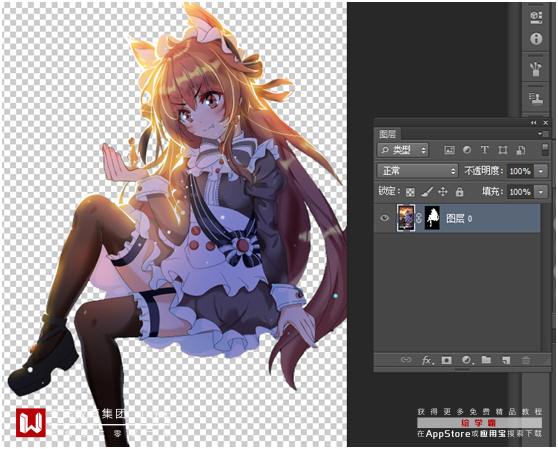
Task: Toggle lock all padlock icon
Action: (459, 192)
